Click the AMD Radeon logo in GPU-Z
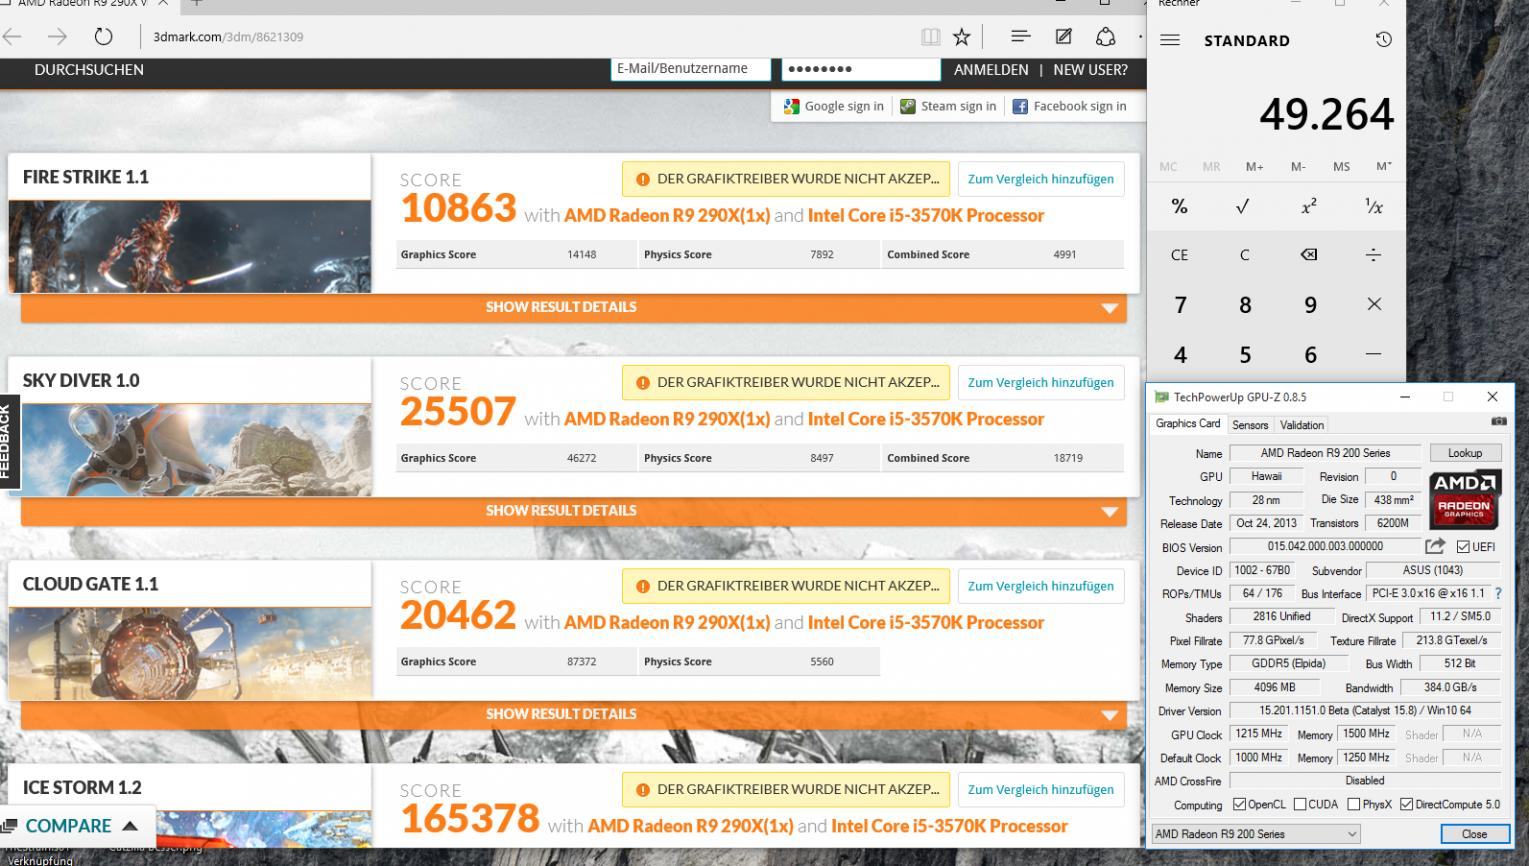Image resolution: width=1529 pixels, height=866 pixels. (x=1464, y=499)
